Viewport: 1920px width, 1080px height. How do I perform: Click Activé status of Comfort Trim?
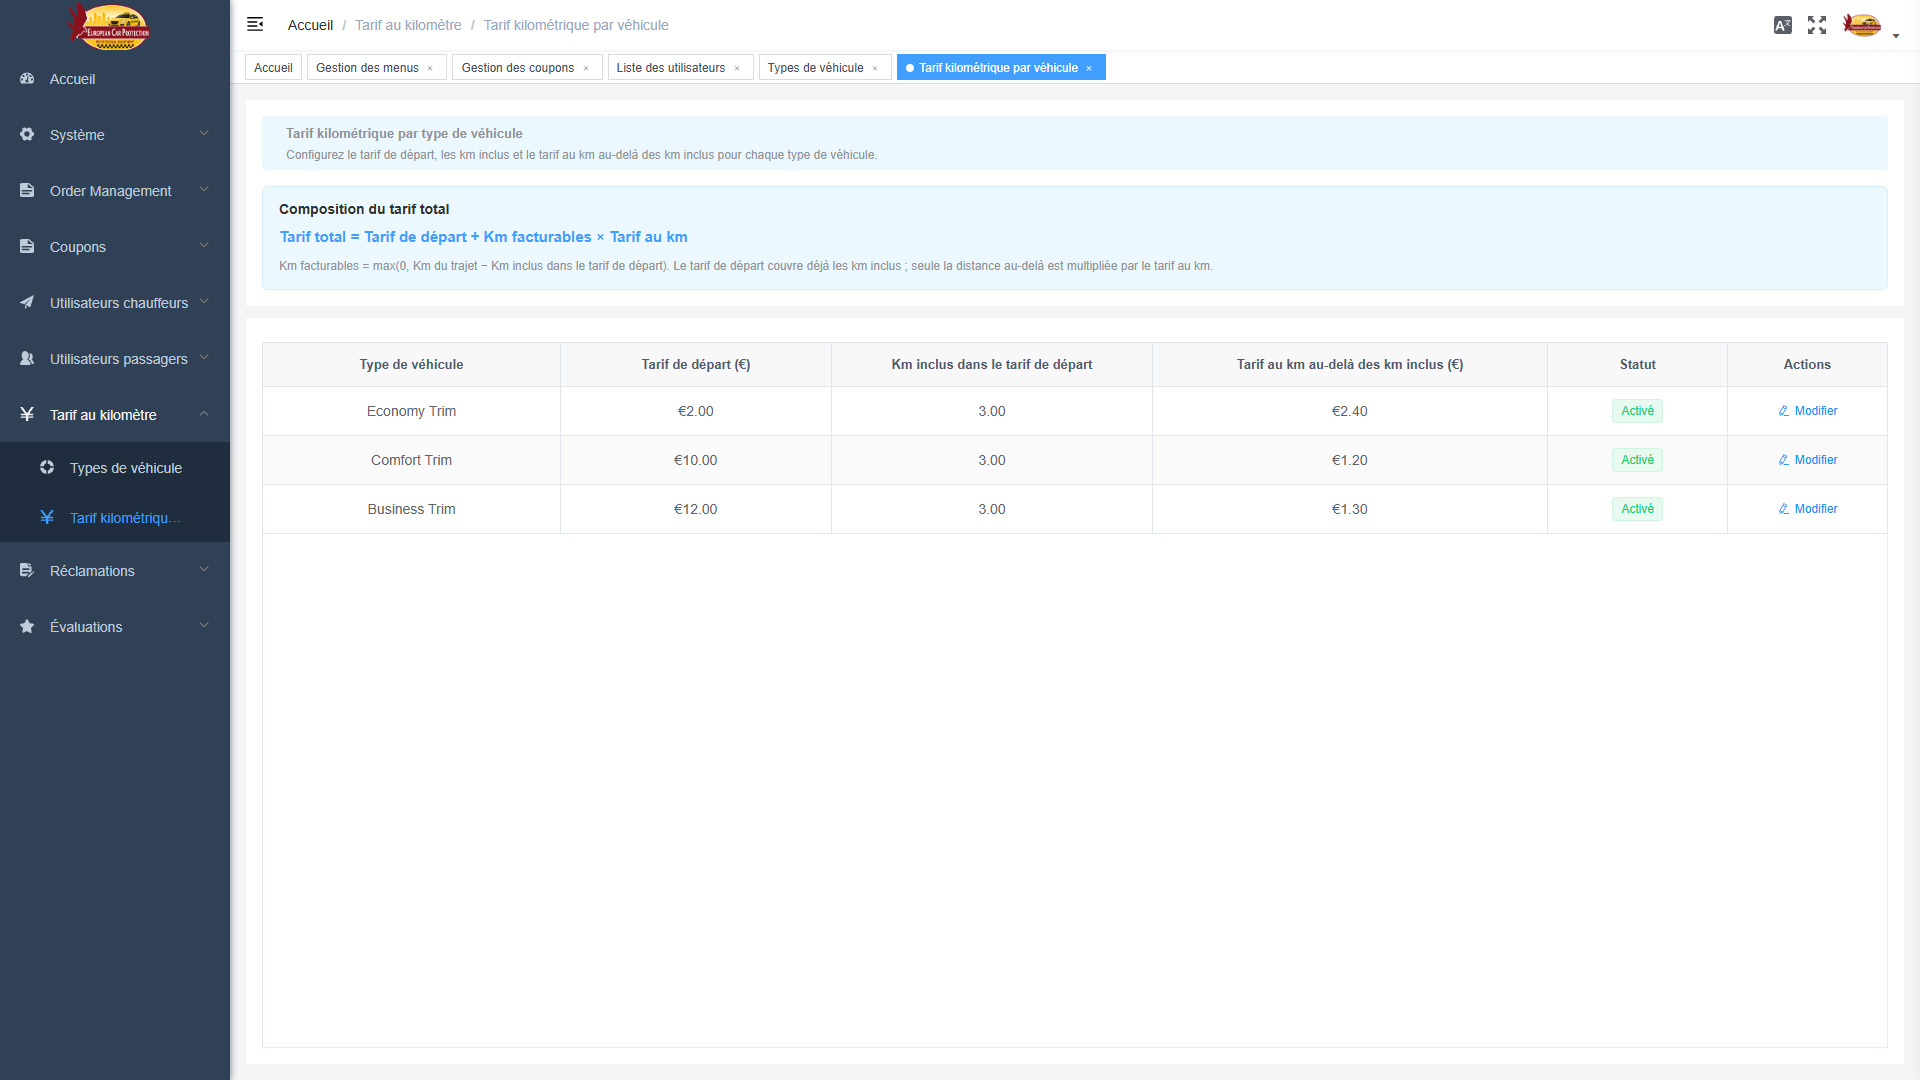1637,460
